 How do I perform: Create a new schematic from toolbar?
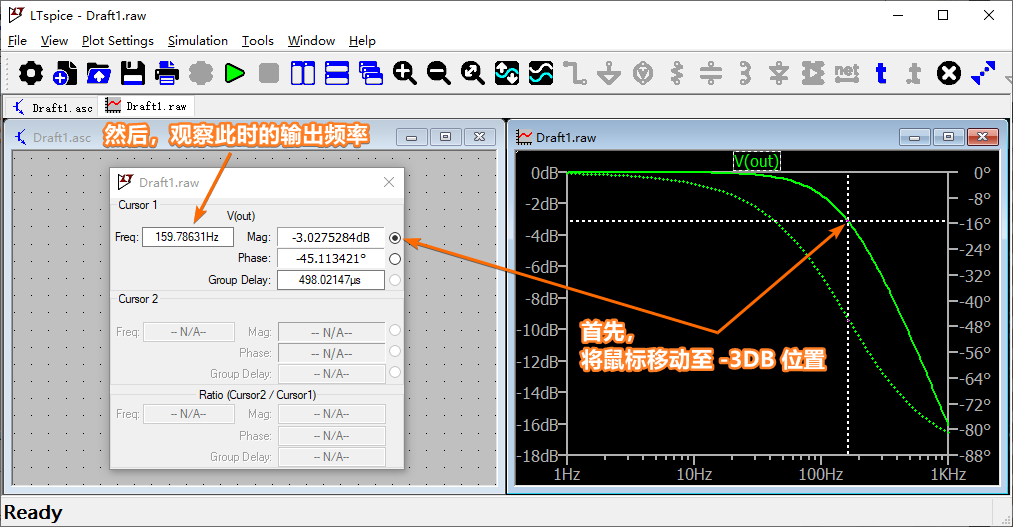click(x=65, y=73)
